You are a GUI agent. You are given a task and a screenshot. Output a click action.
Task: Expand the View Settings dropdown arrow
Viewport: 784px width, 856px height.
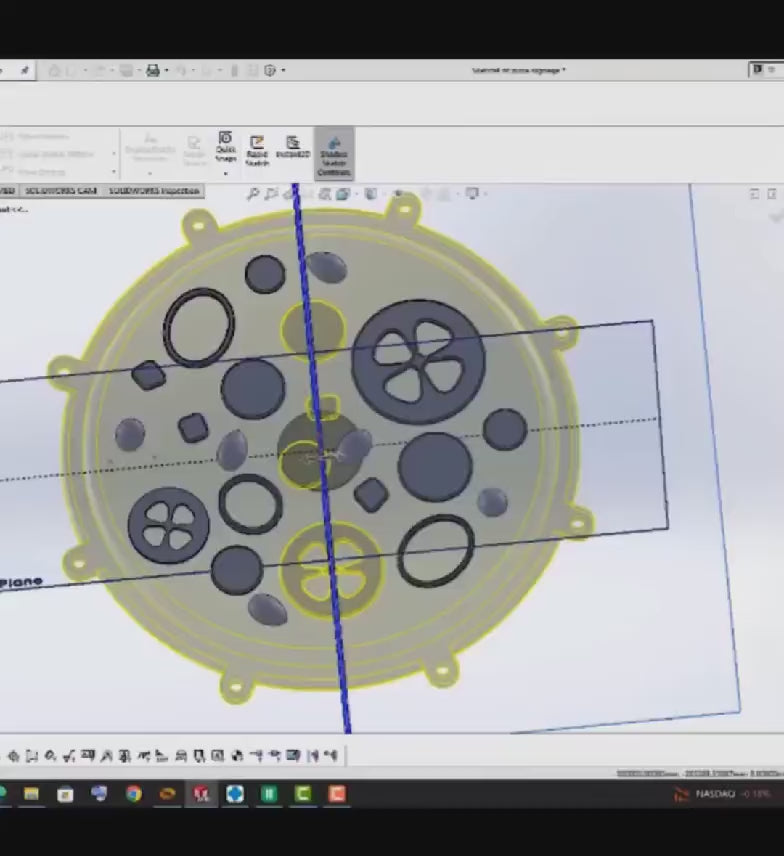click(485, 194)
